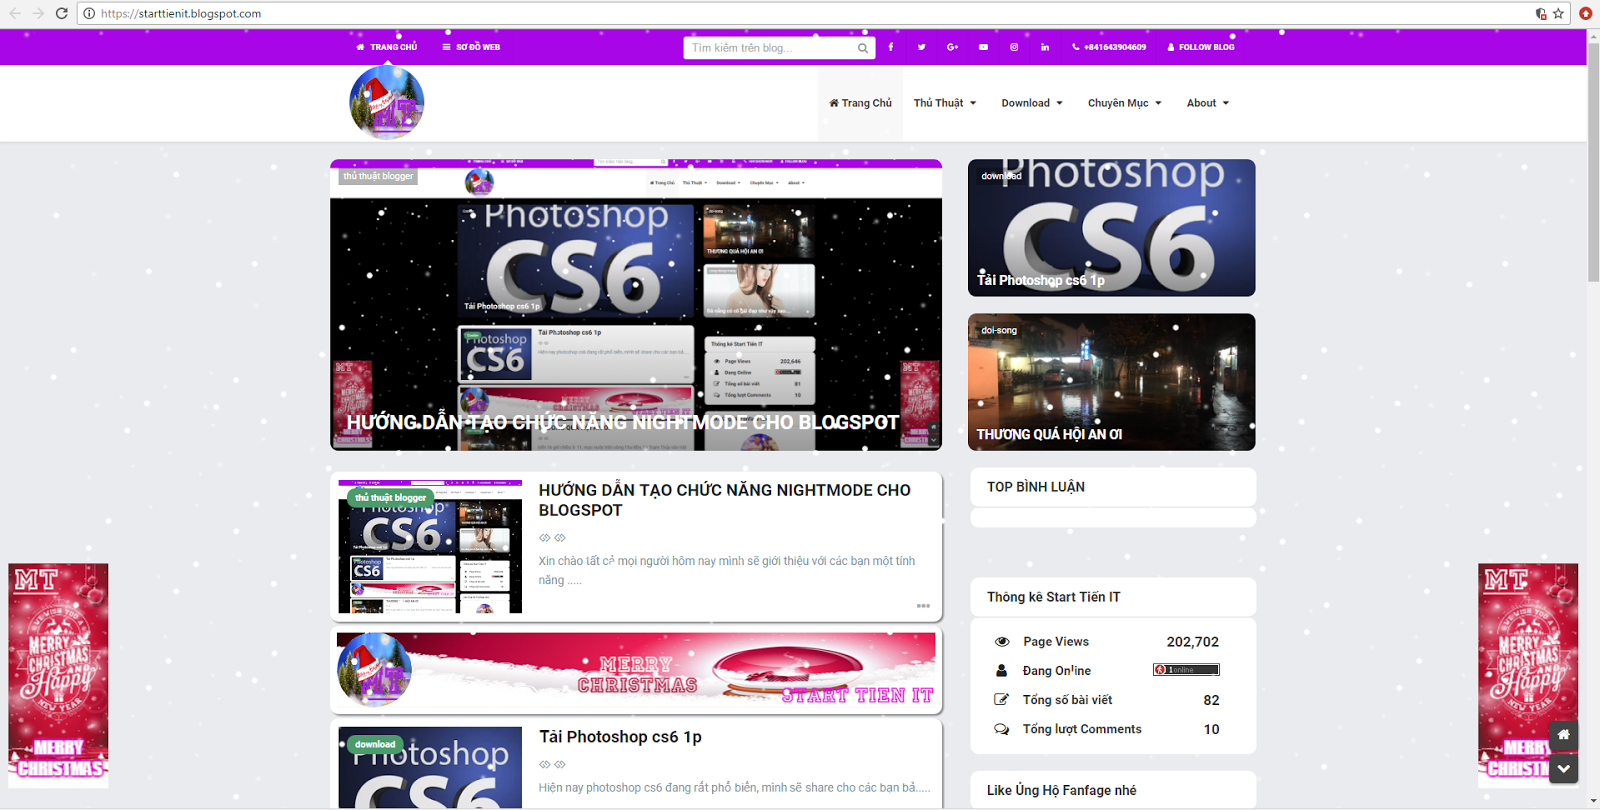The height and width of the screenshot is (810, 1600).
Task: Click the Facebook icon in top bar
Action: pos(890,47)
